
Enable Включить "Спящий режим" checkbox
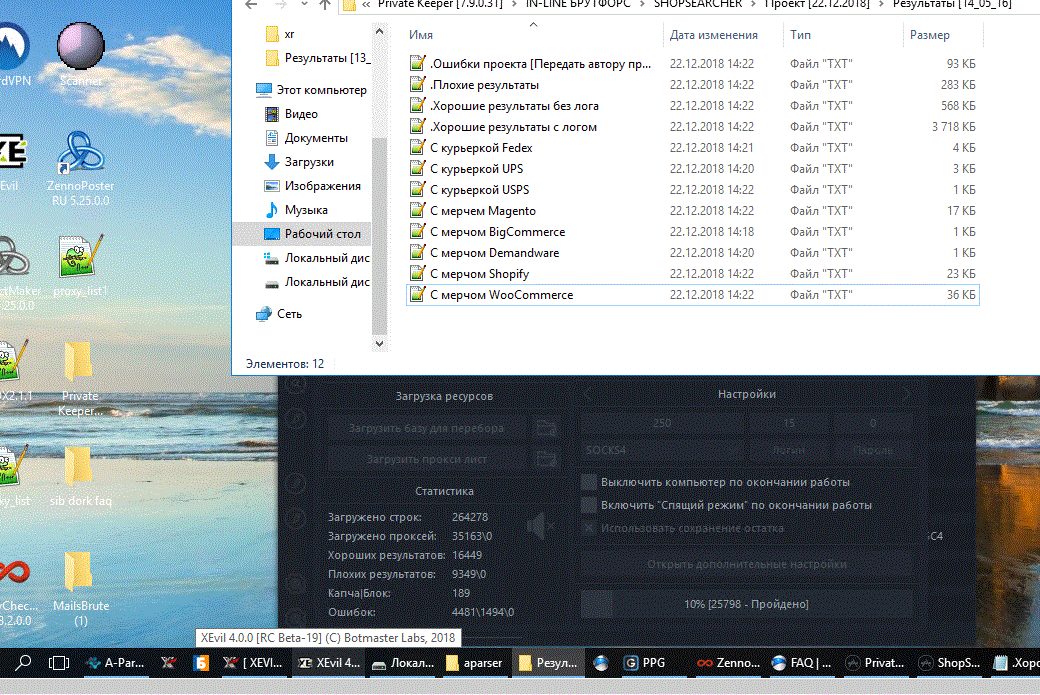pos(588,505)
